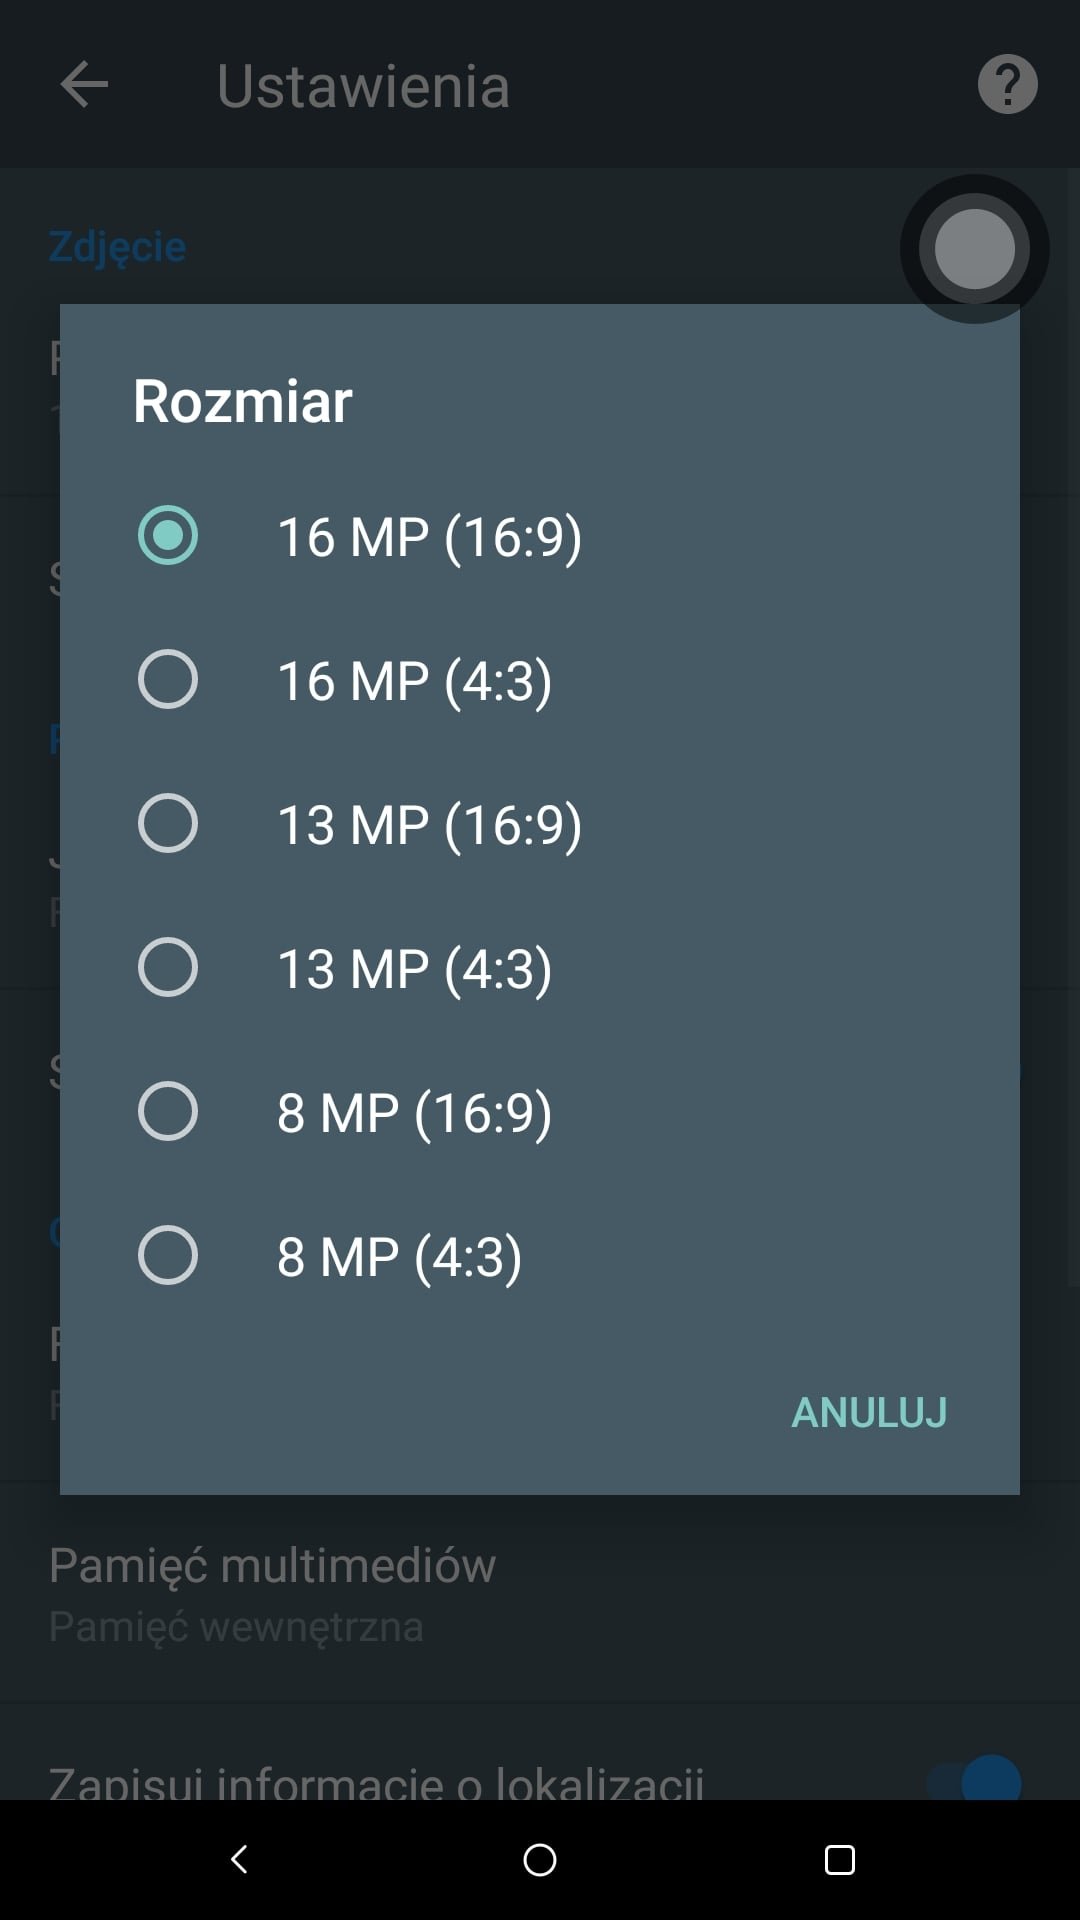
Task: Cancel the dialog with ANULUJ
Action: click(869, 1412)
